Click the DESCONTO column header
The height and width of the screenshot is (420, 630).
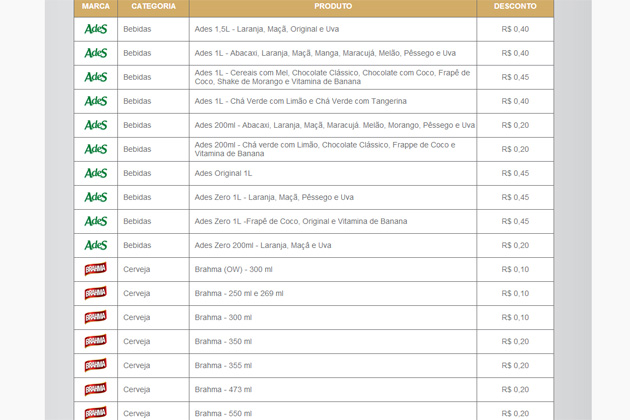[515, 6]
